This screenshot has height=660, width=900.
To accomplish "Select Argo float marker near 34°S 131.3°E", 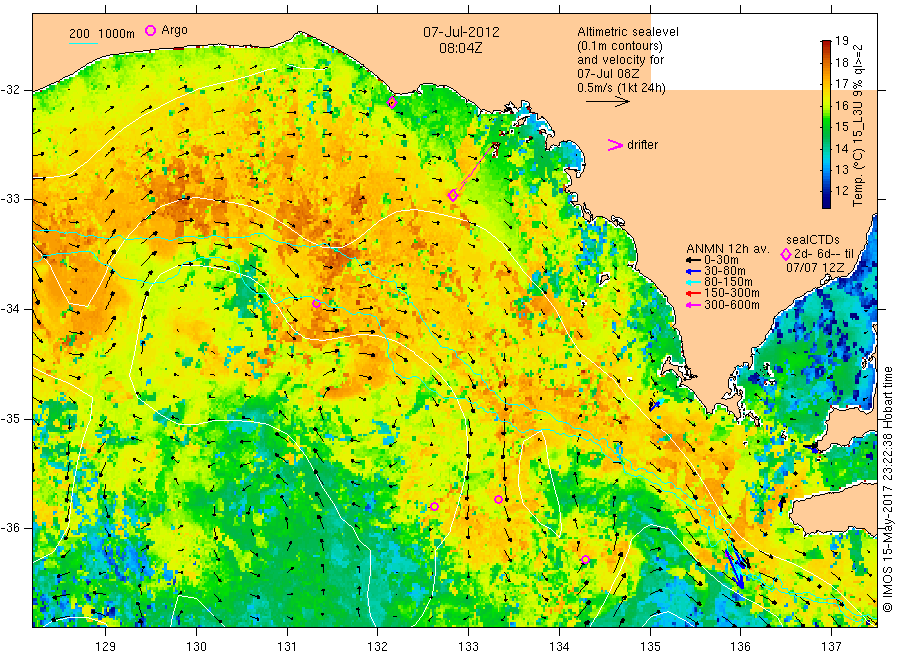I will [316, 304].
